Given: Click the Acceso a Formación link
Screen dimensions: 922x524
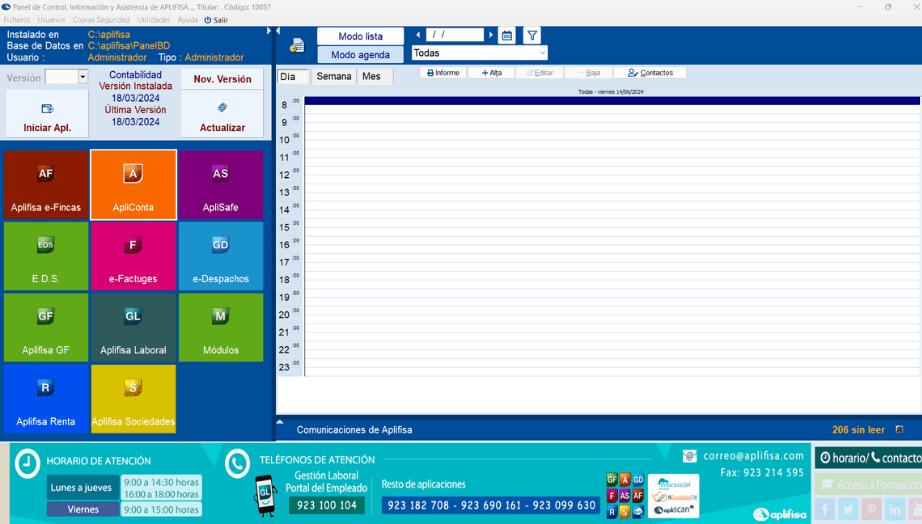Looking at the screenshot, I should (x=869, y=485).
